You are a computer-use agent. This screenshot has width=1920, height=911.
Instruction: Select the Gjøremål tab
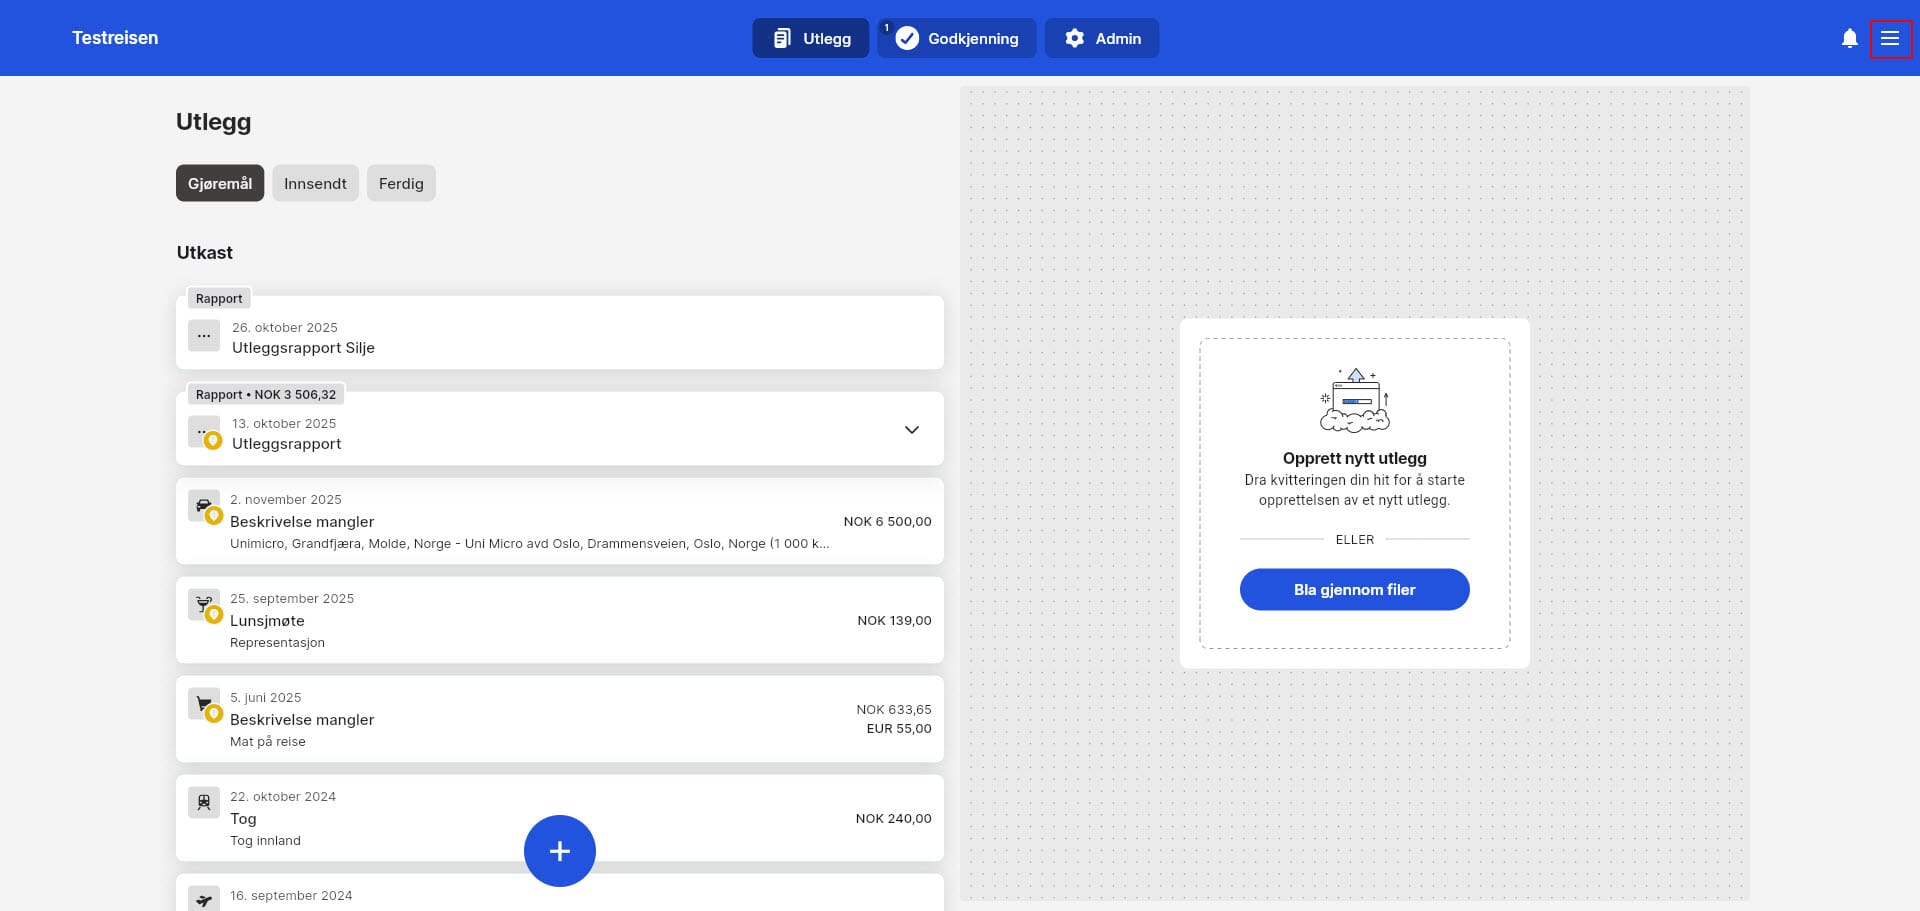click(220, 184)
